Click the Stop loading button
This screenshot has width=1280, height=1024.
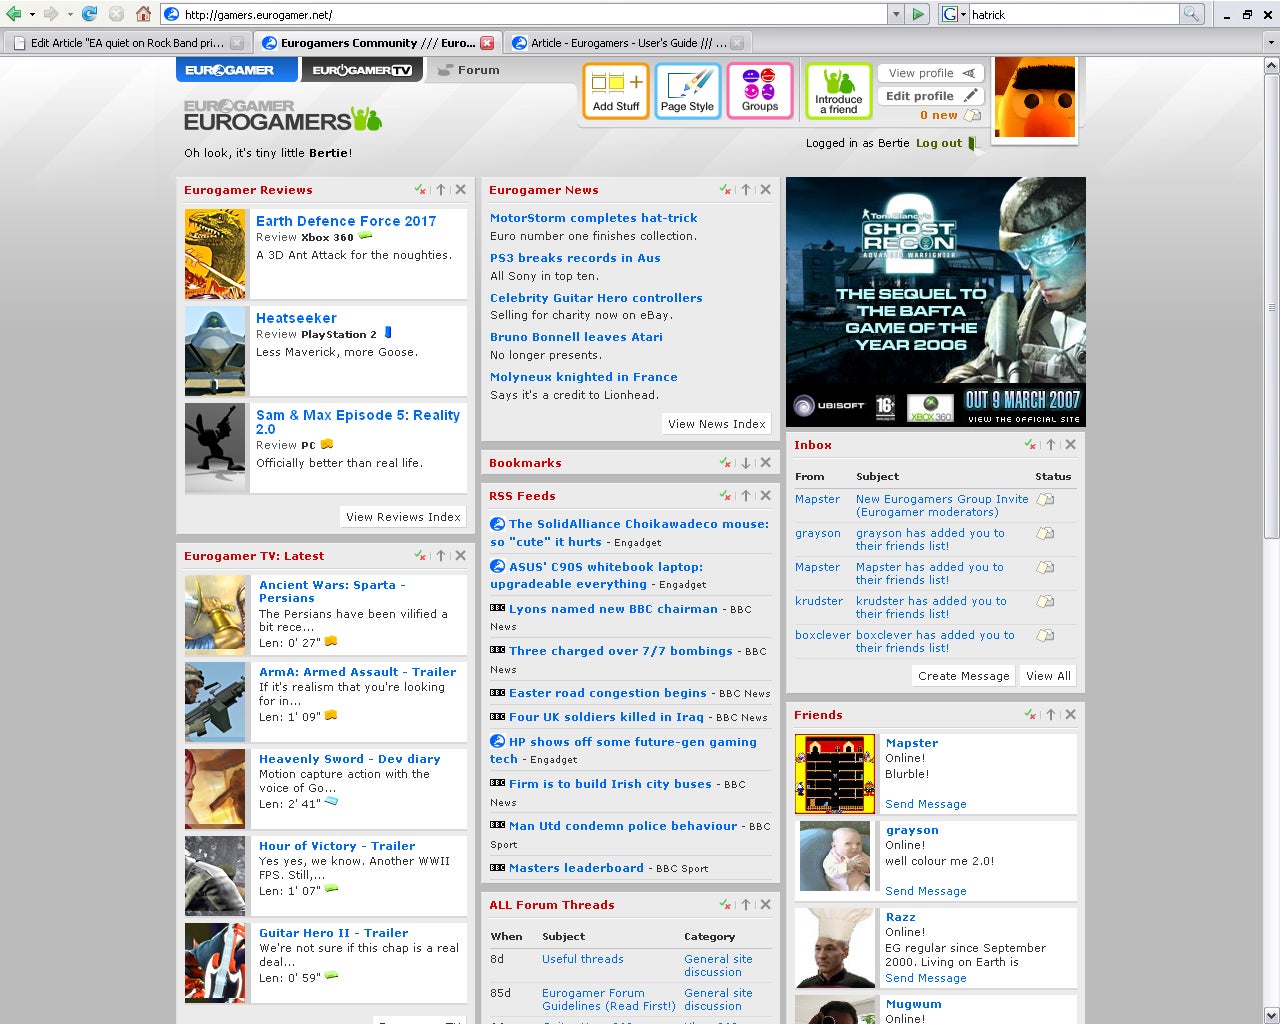click(x=117, y=14)
